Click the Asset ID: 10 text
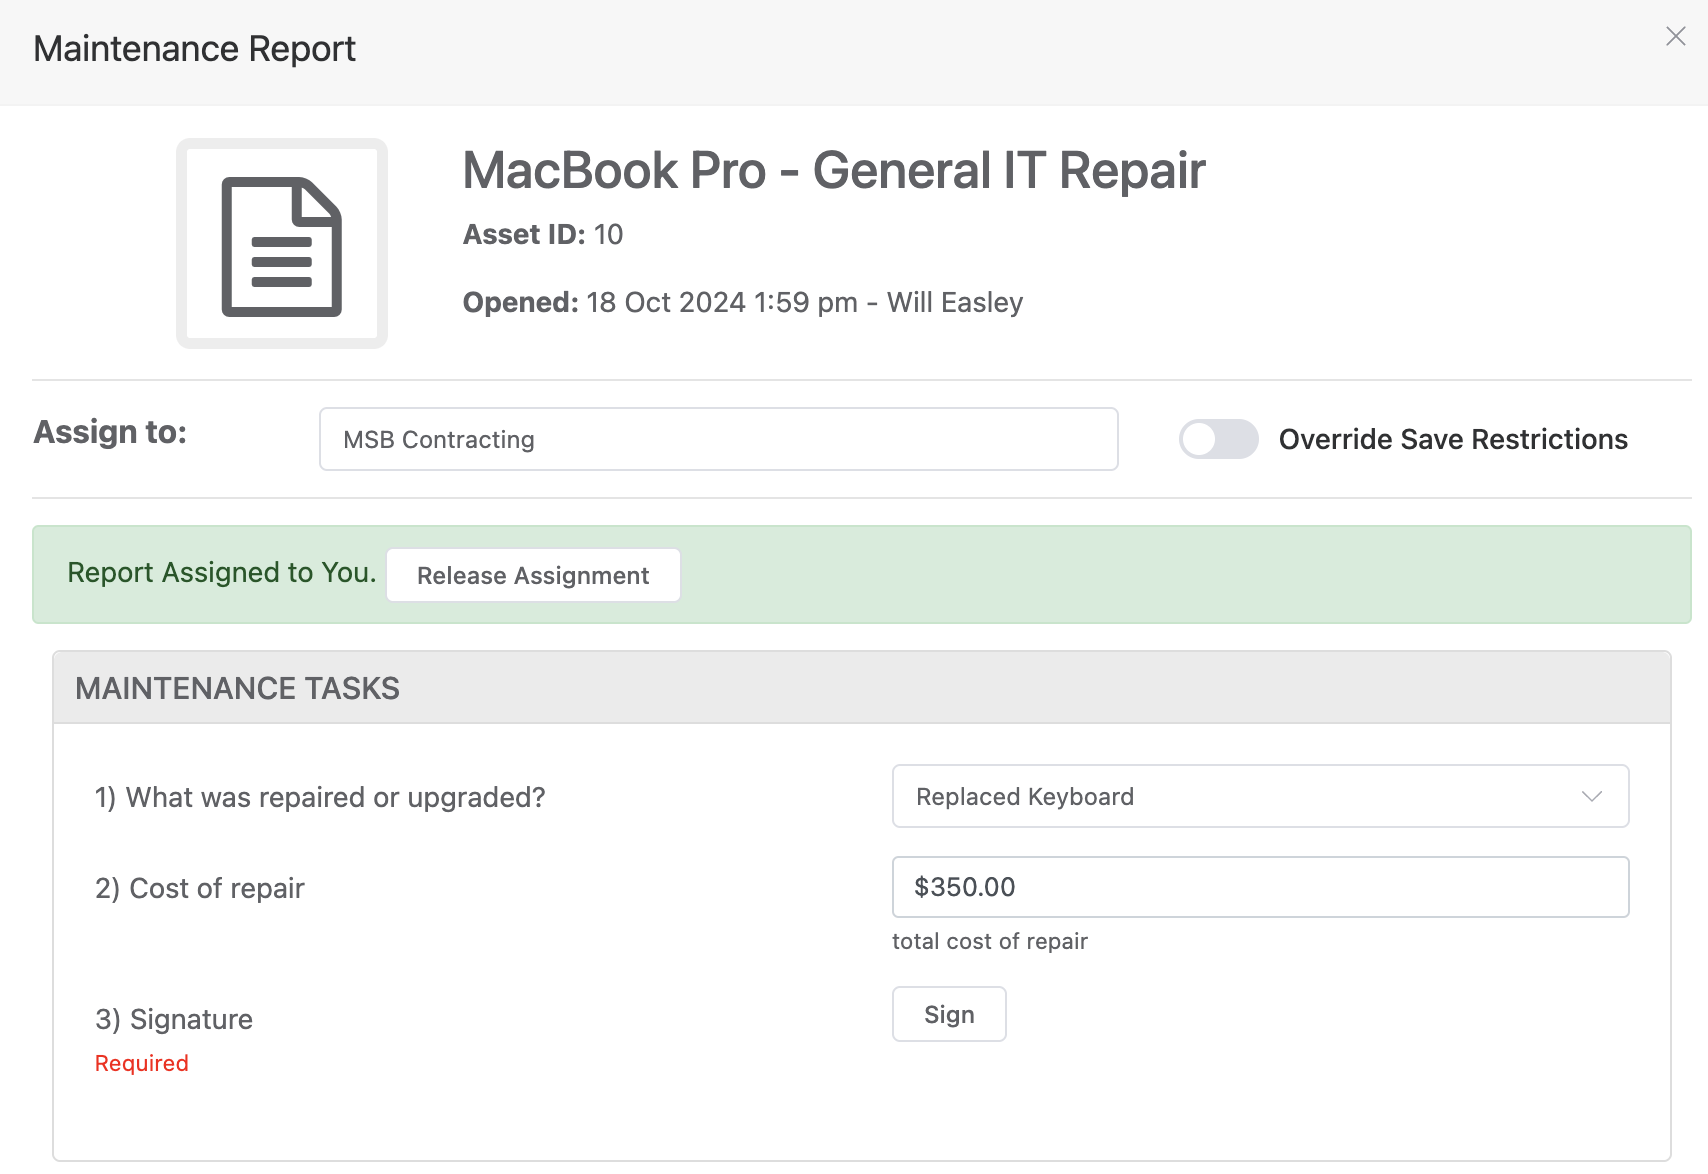Image resolution: width=1708 pixels, height=1174 pixels. [x=542, y=234]
